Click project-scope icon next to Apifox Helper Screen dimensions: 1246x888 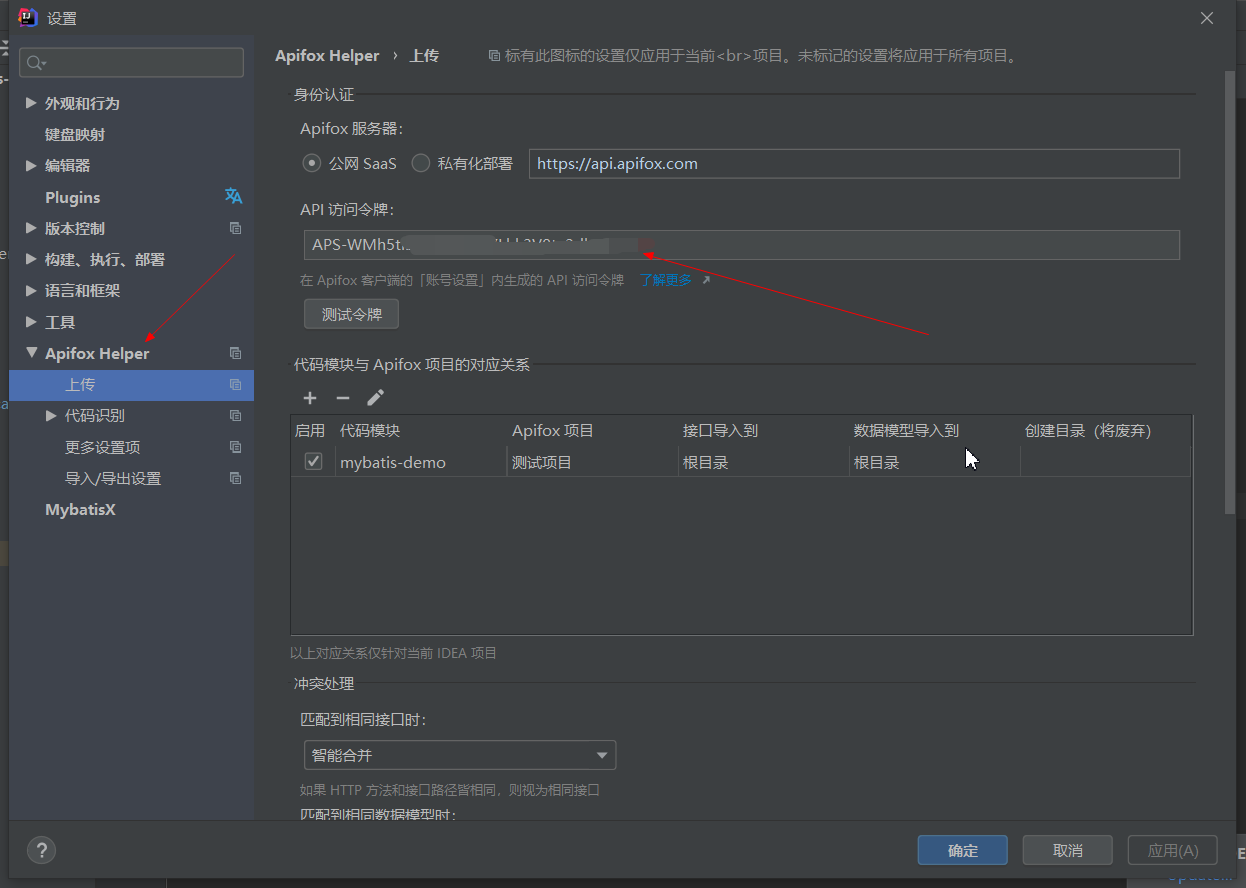pos(235,353)
